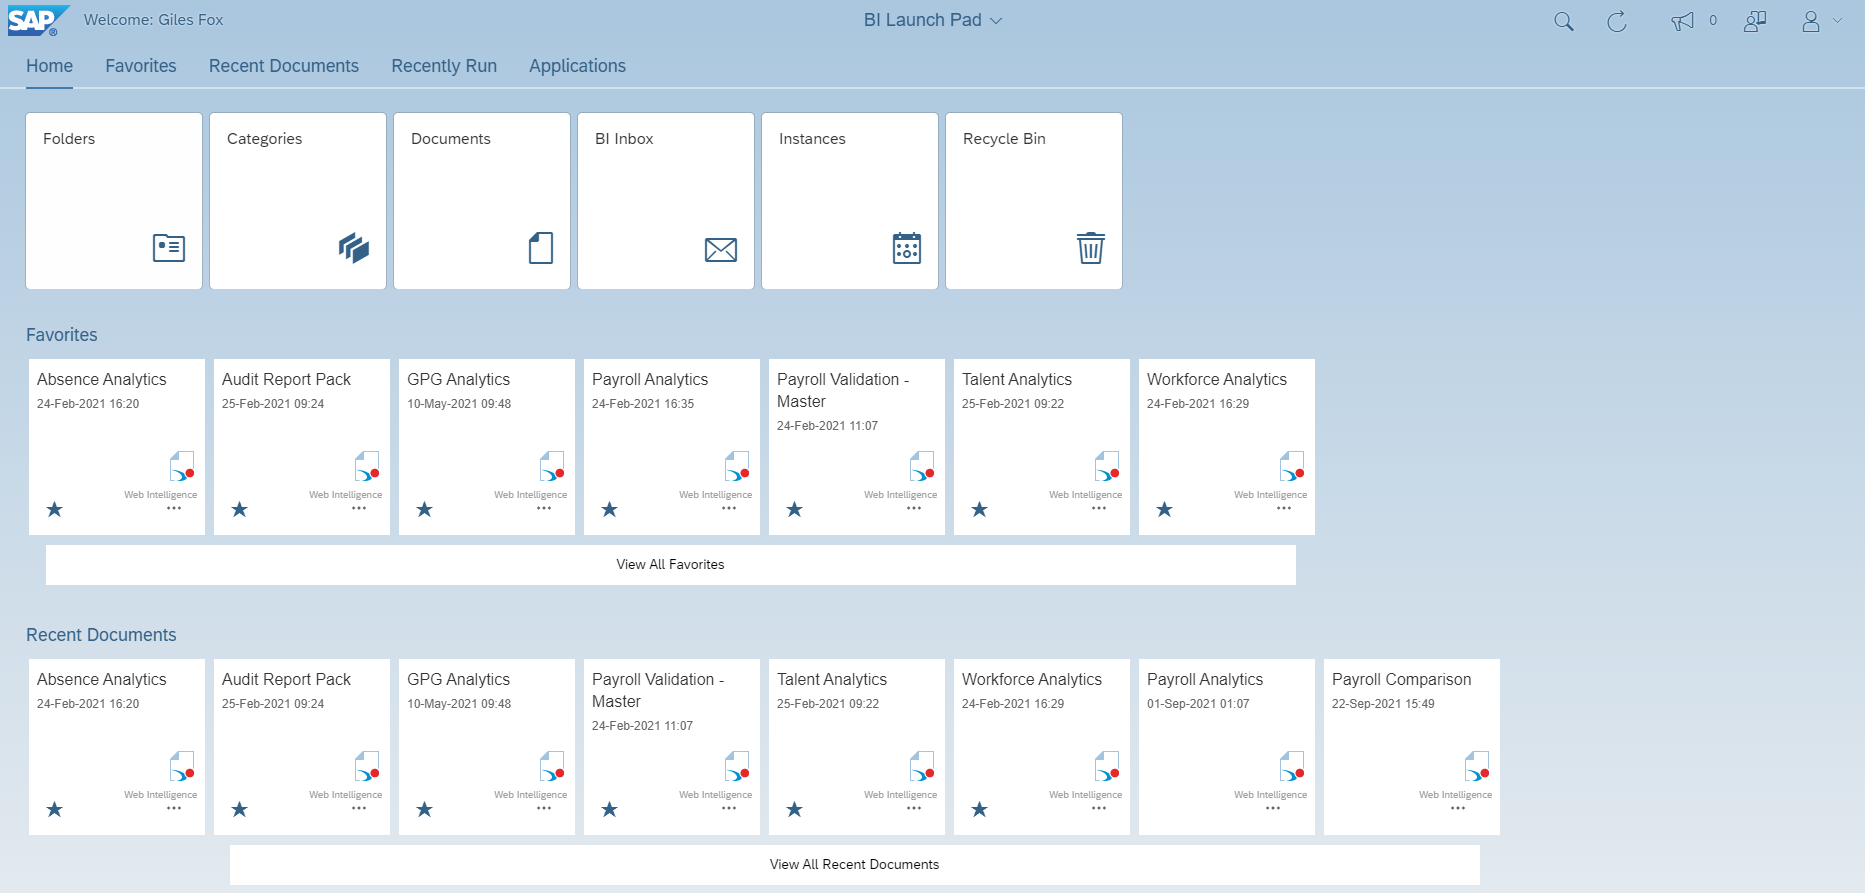The height and width of the screenshot is (893, 1865).
Task: Click Web Intelligence icon on Talent Analytics recent
Action: (922, 767)
